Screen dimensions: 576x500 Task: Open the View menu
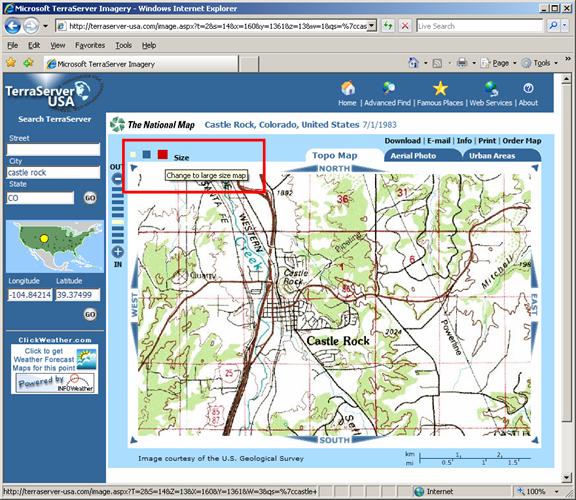tap(58, 45)
